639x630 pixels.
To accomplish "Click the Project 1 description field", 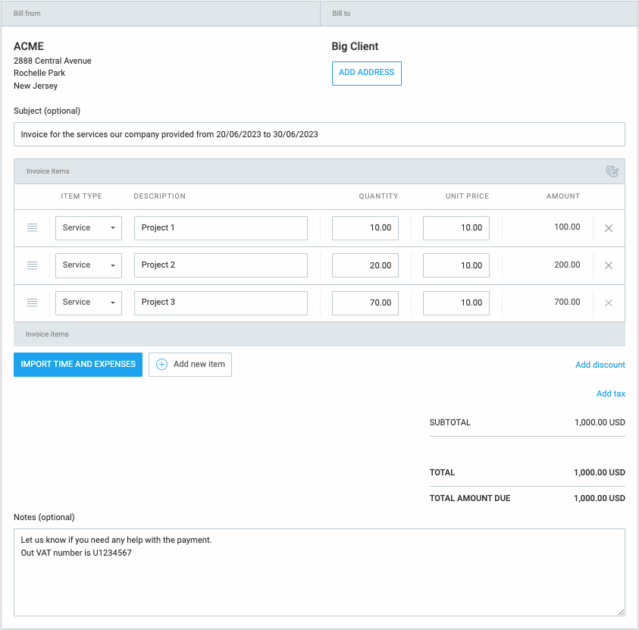I will 220,228.
